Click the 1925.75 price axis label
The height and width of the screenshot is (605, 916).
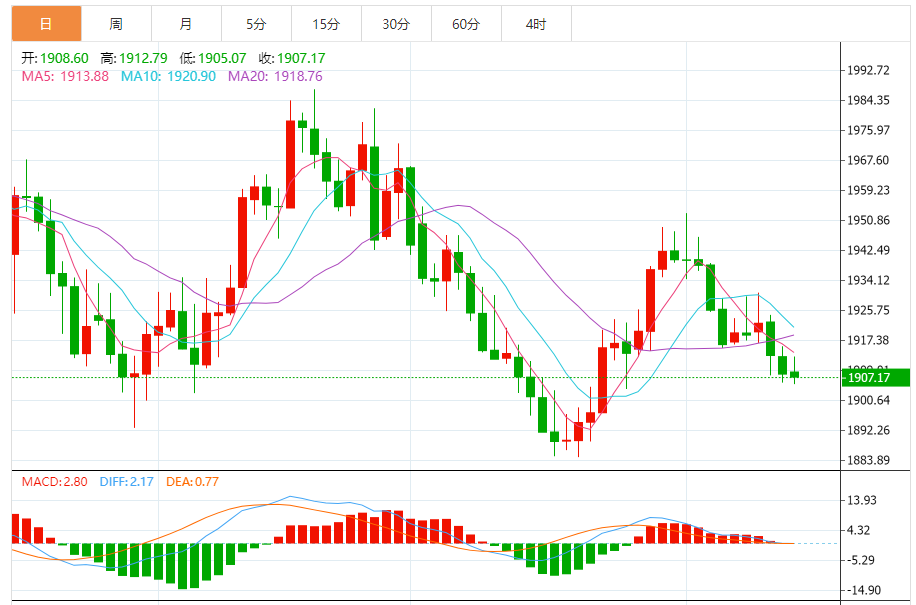coord(868,310)
